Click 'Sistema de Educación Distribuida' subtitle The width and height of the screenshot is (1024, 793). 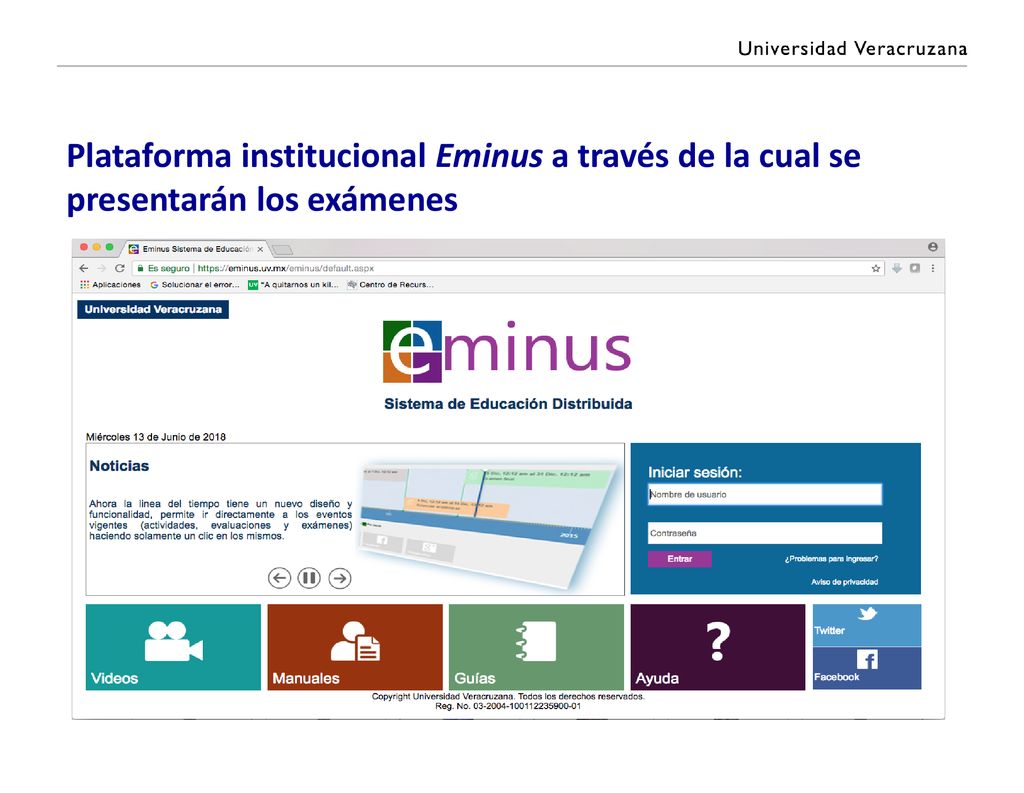(508, 404)
